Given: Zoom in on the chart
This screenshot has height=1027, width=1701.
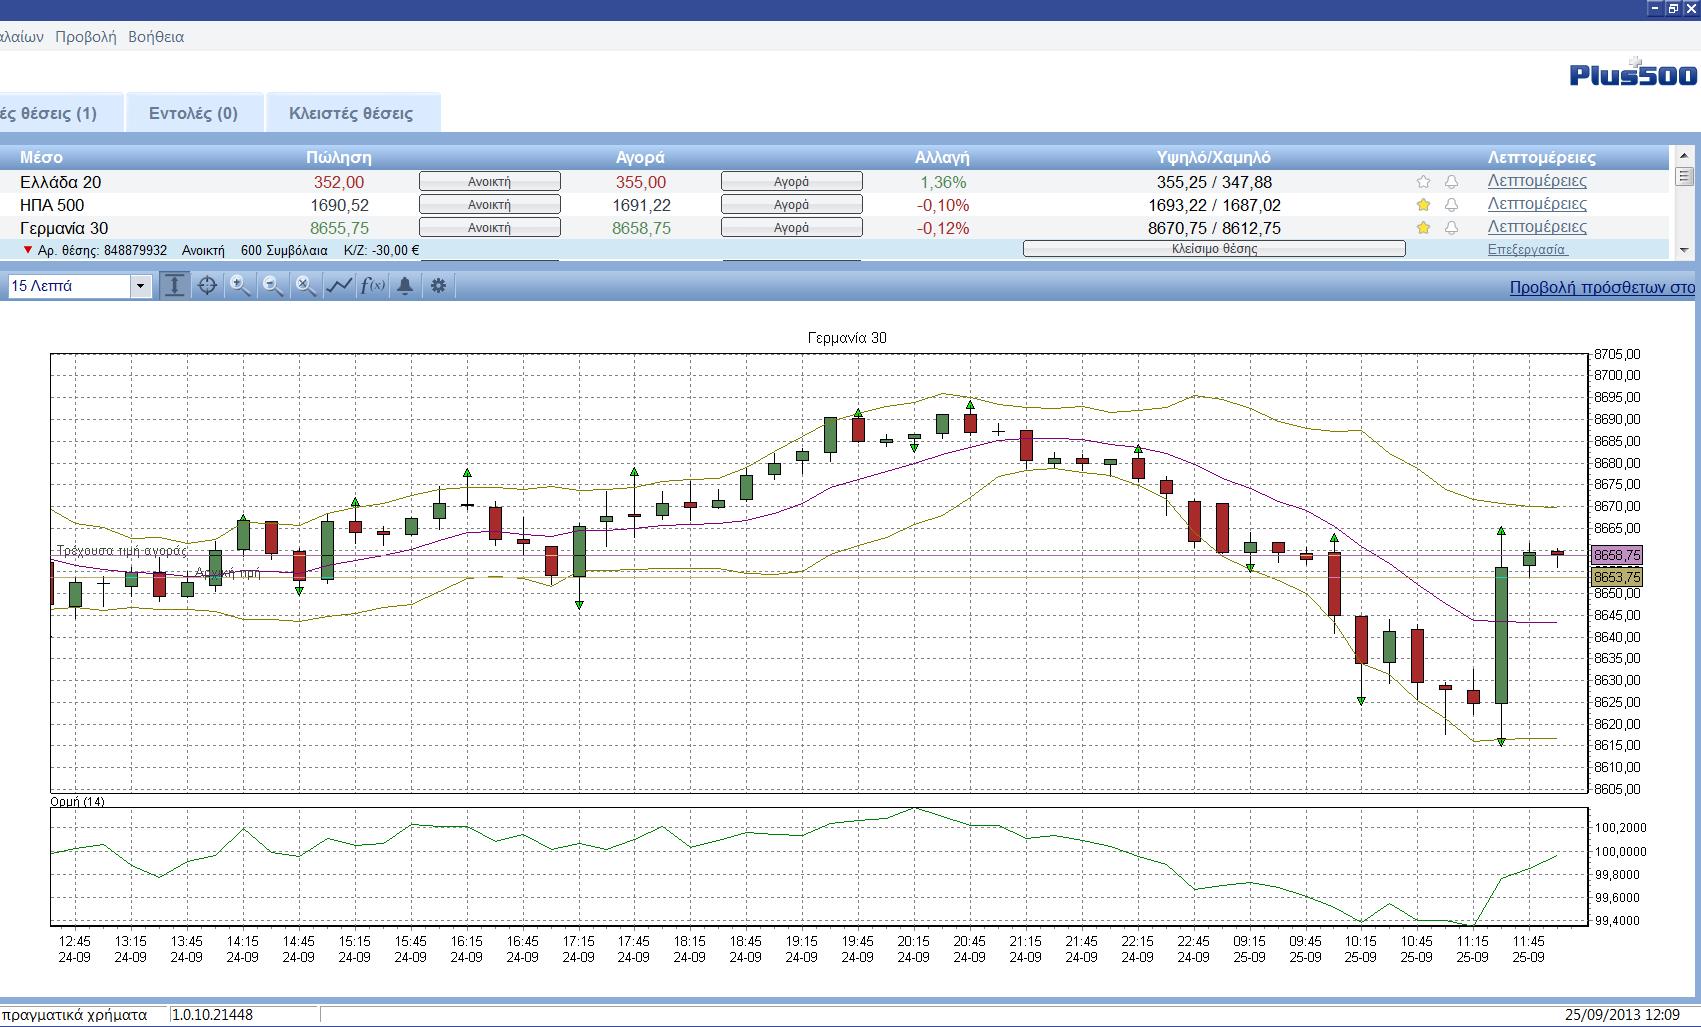Looking at the screenshot, I should [240, 286].
